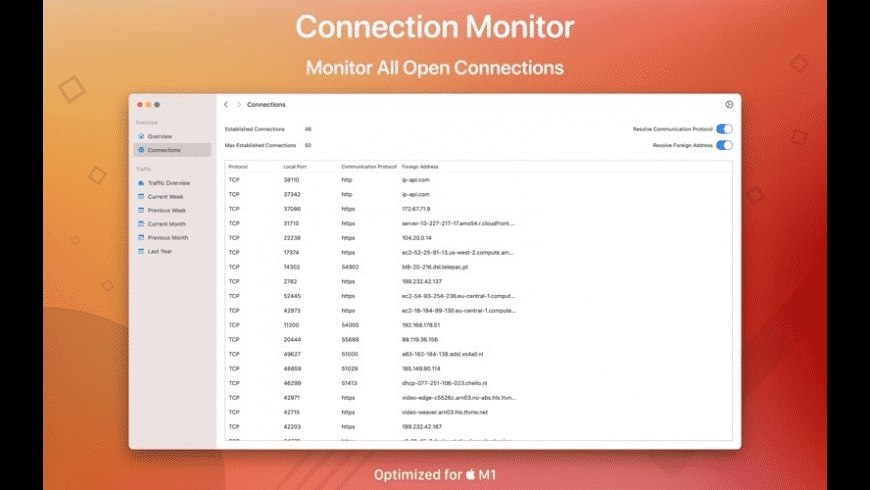Go forward with the right chevron
Viewport: 870px width, 490px height.
tap(238, 104)
